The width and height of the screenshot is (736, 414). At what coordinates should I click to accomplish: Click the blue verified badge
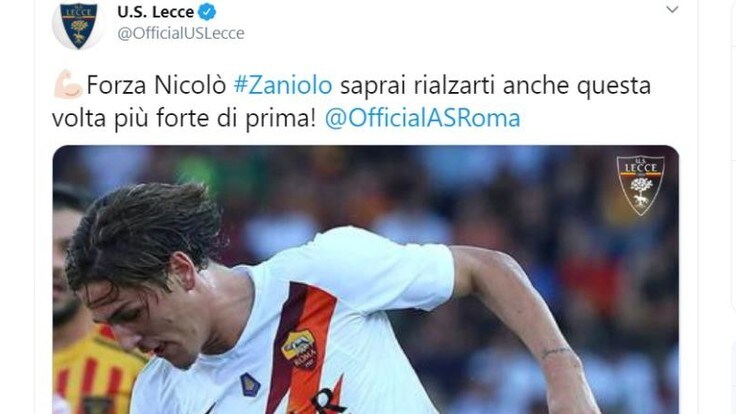click(207, 12)
